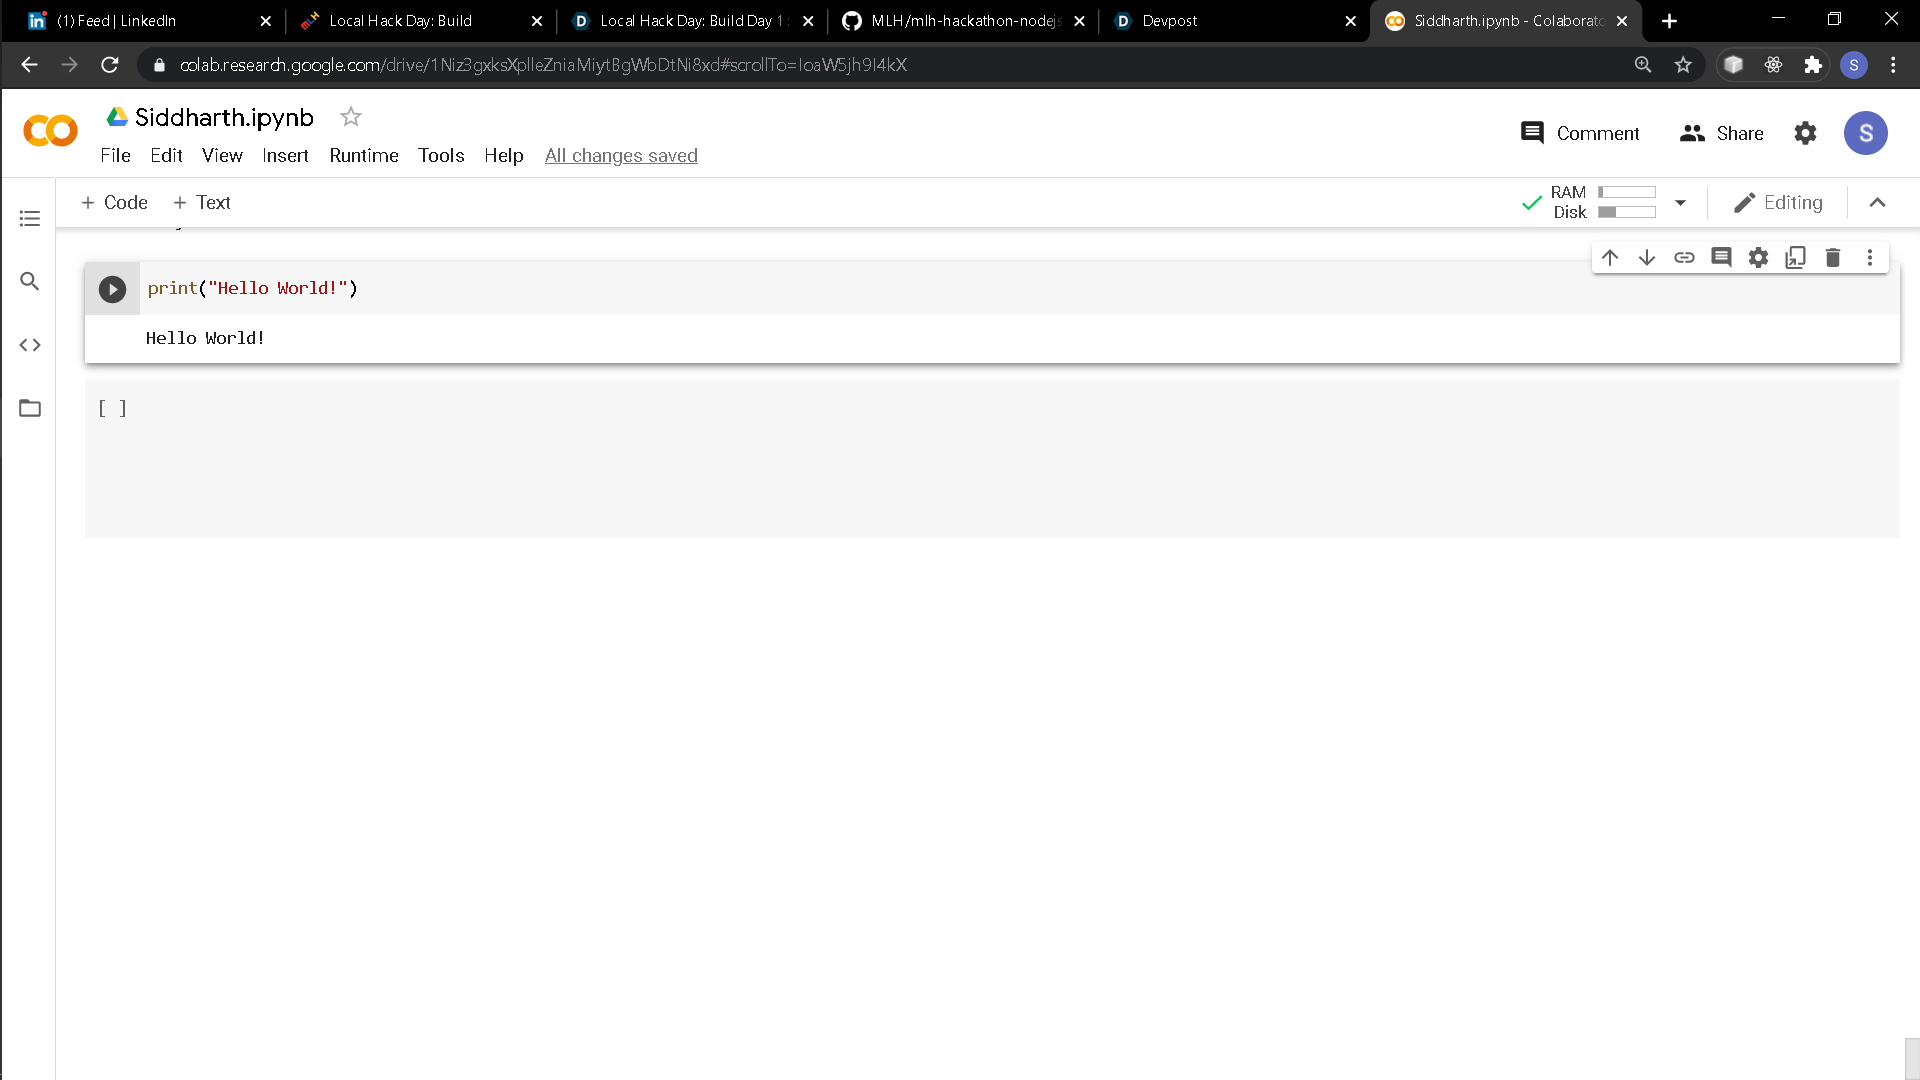This screenshot has height=1080, width=1920.
Task: Expand the RAM and Disk connection dropdown
Action: tap(1680, 202)
